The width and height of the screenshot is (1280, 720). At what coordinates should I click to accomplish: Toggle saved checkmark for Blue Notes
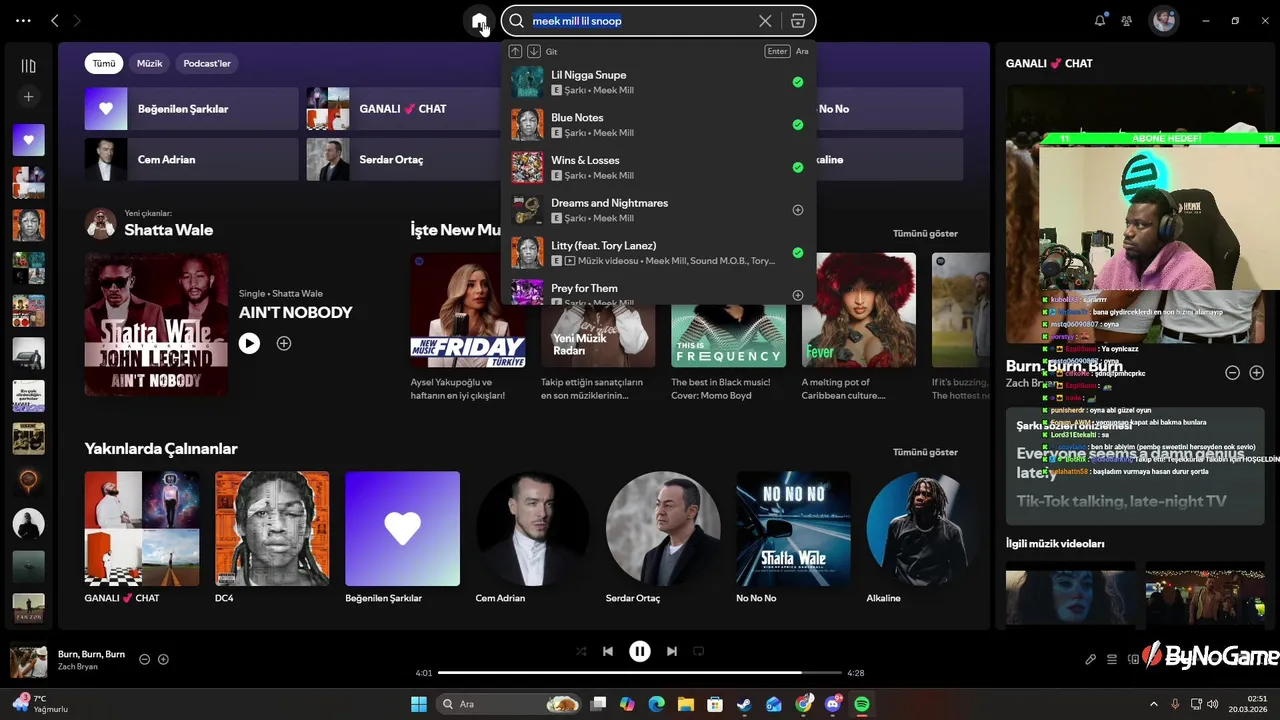(x=798, y=125)
